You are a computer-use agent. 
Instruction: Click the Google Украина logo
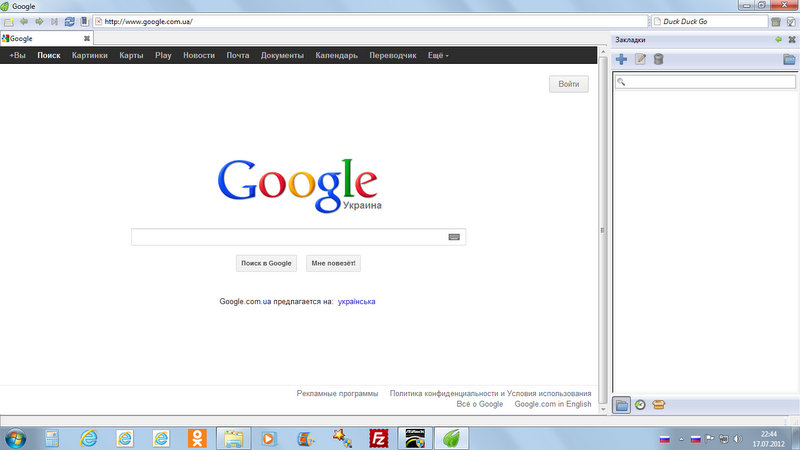click(299, 186)
